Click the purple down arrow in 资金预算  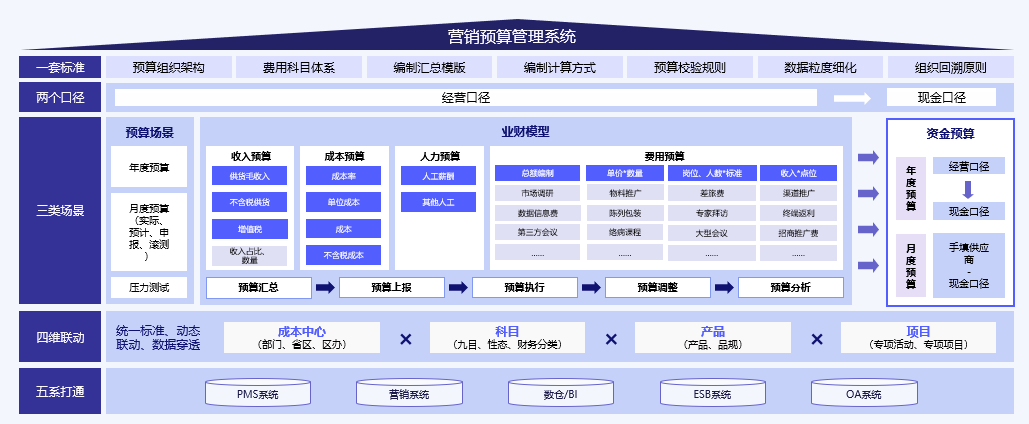[x=968, y=189]
